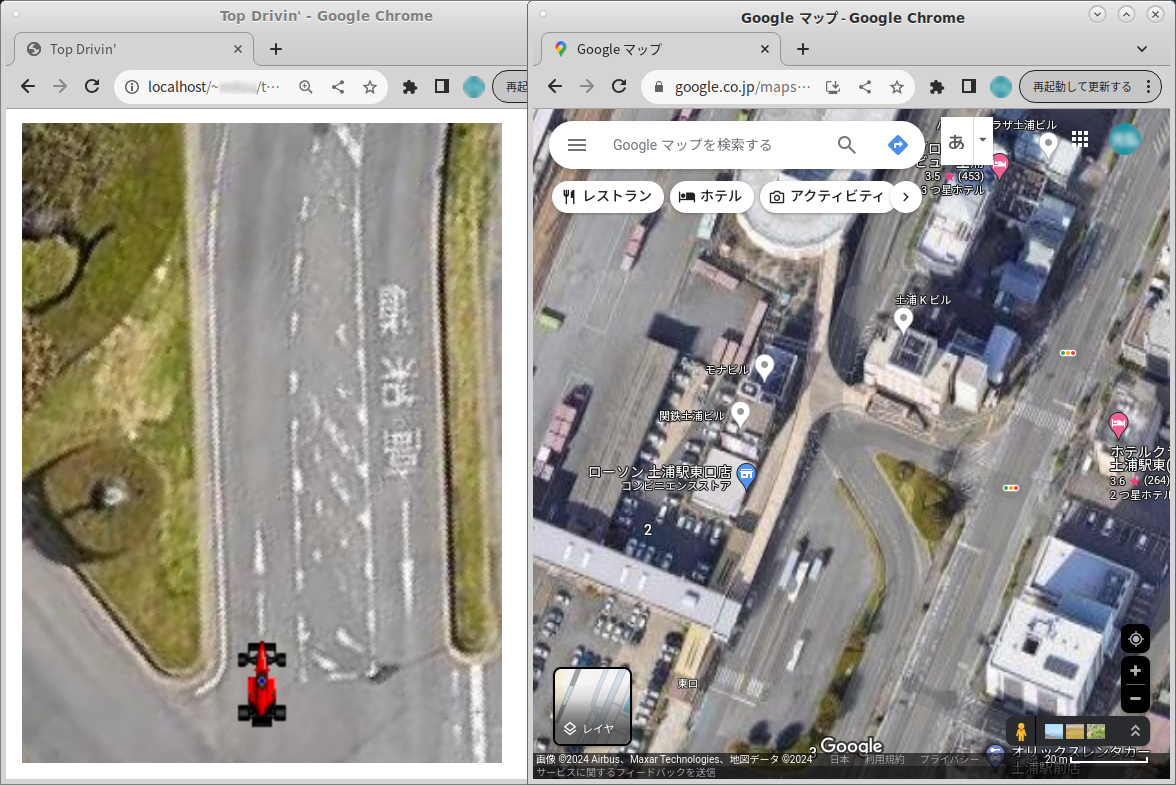Screen dimensions: 1176x785
Task: Expand the imagery strip with double chevron
Action: click(x=1134, y=731)
